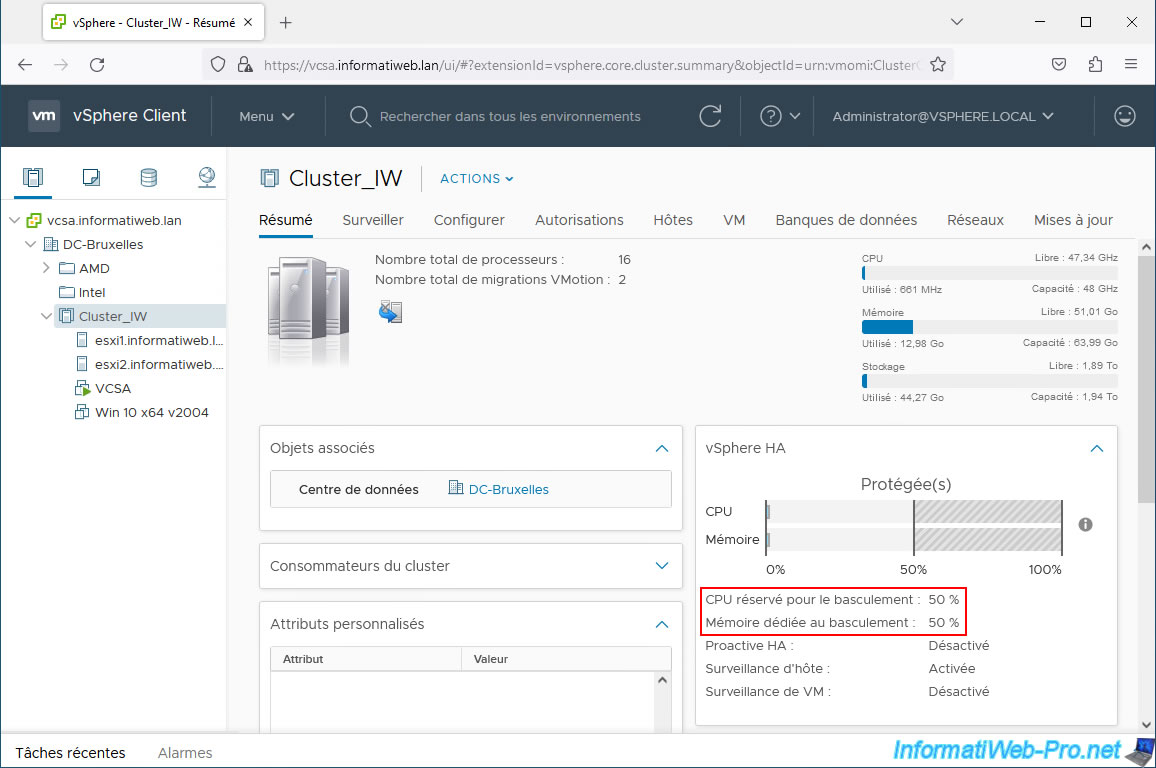The height and width of the screenshot is (768, 1156).
Task: Sort by the Attribut column header
Action: [x=366, y=659]
